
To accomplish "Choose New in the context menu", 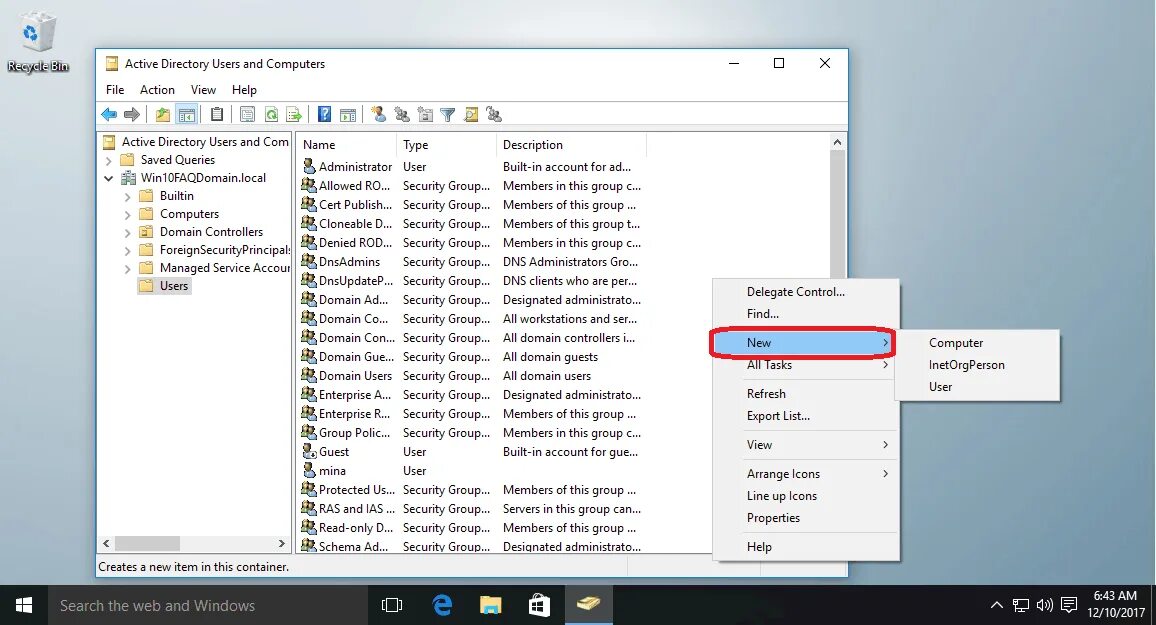I will pyautogui.click(x=804, y=343).
